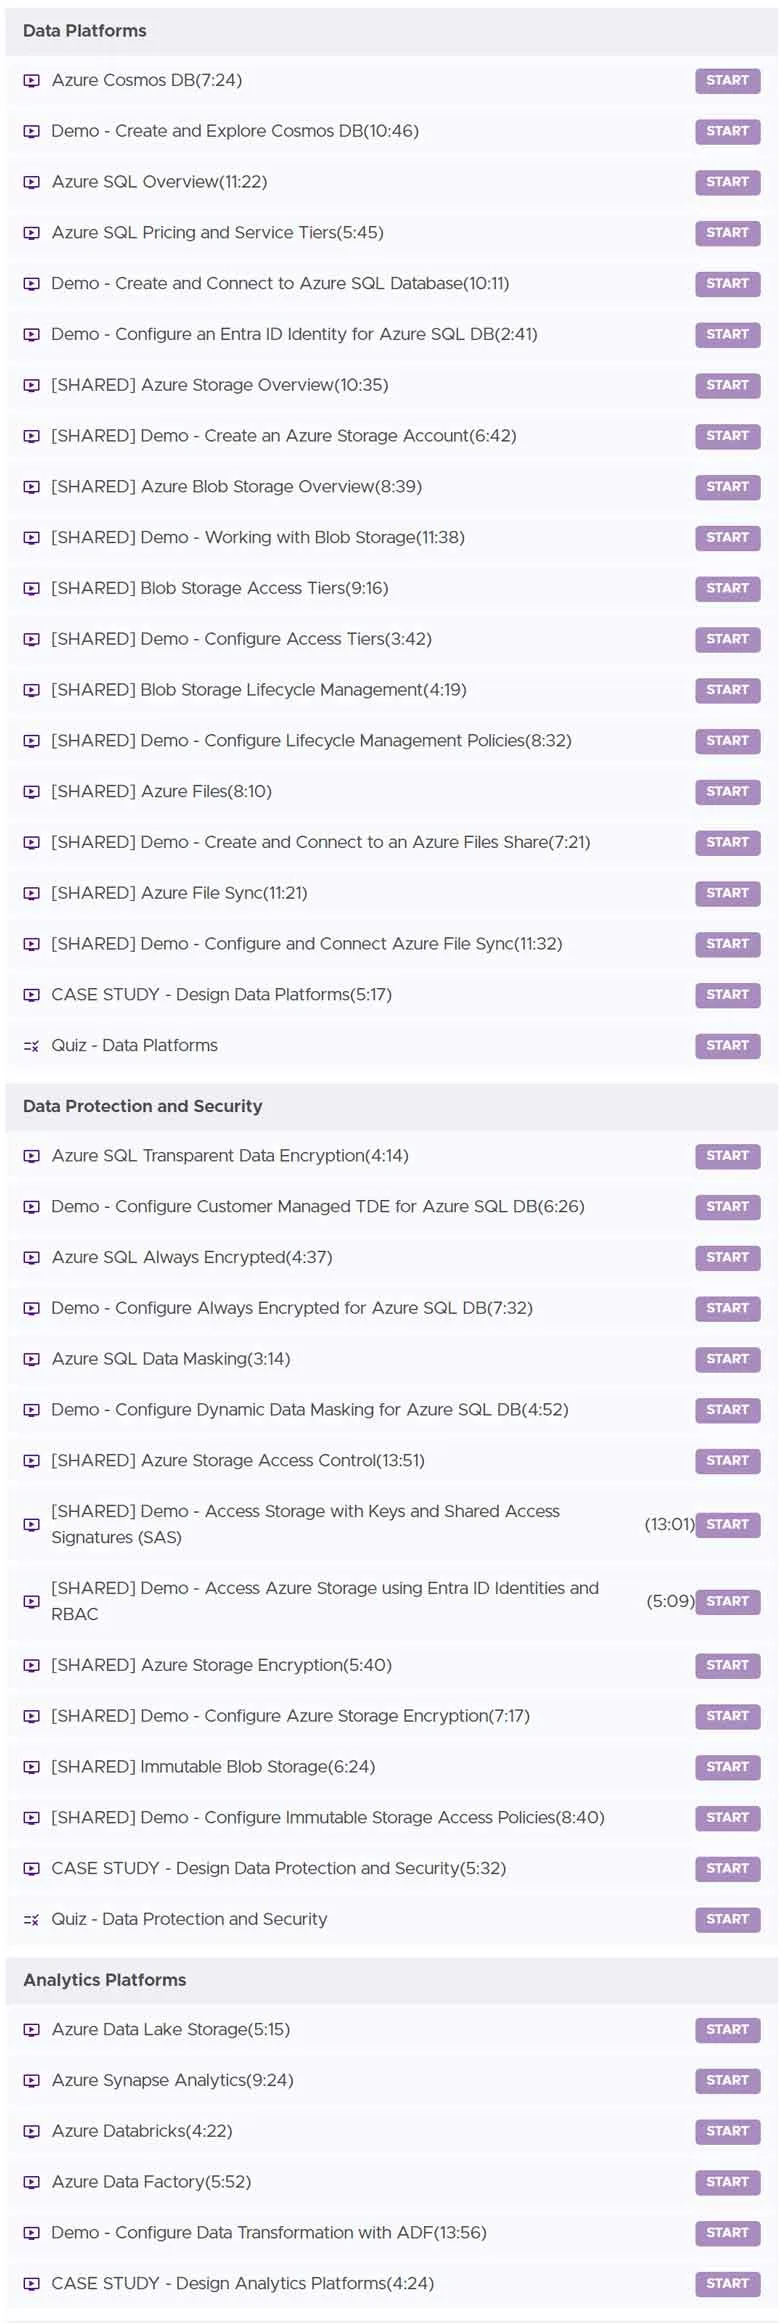Start Demo - Create and Explore Cosmos DB
The image size is (780, 2323).
tap(727, 131)
